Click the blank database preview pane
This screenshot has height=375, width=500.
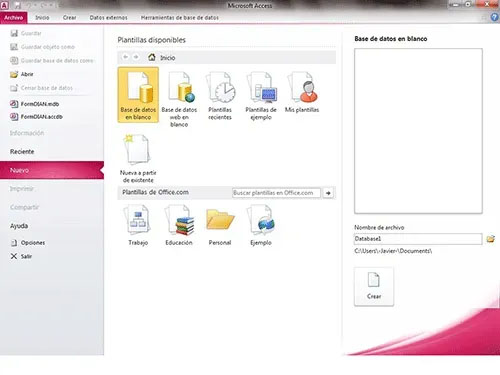tap(418, 131)
